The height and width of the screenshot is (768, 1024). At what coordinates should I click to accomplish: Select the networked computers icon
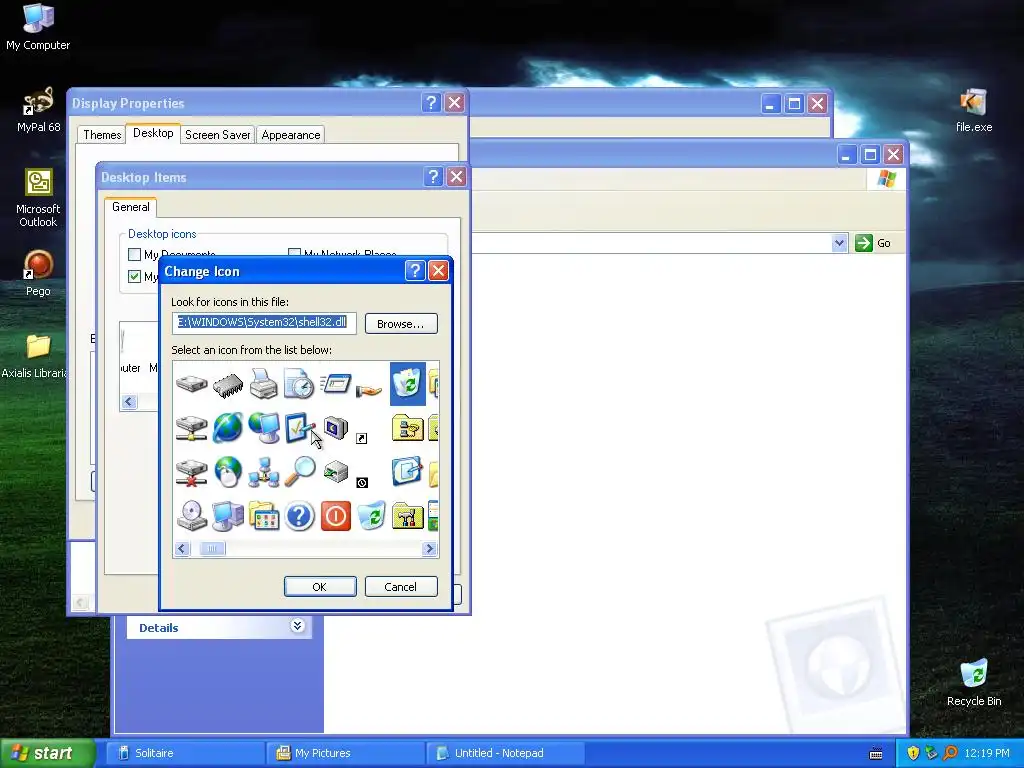point(264,472)
